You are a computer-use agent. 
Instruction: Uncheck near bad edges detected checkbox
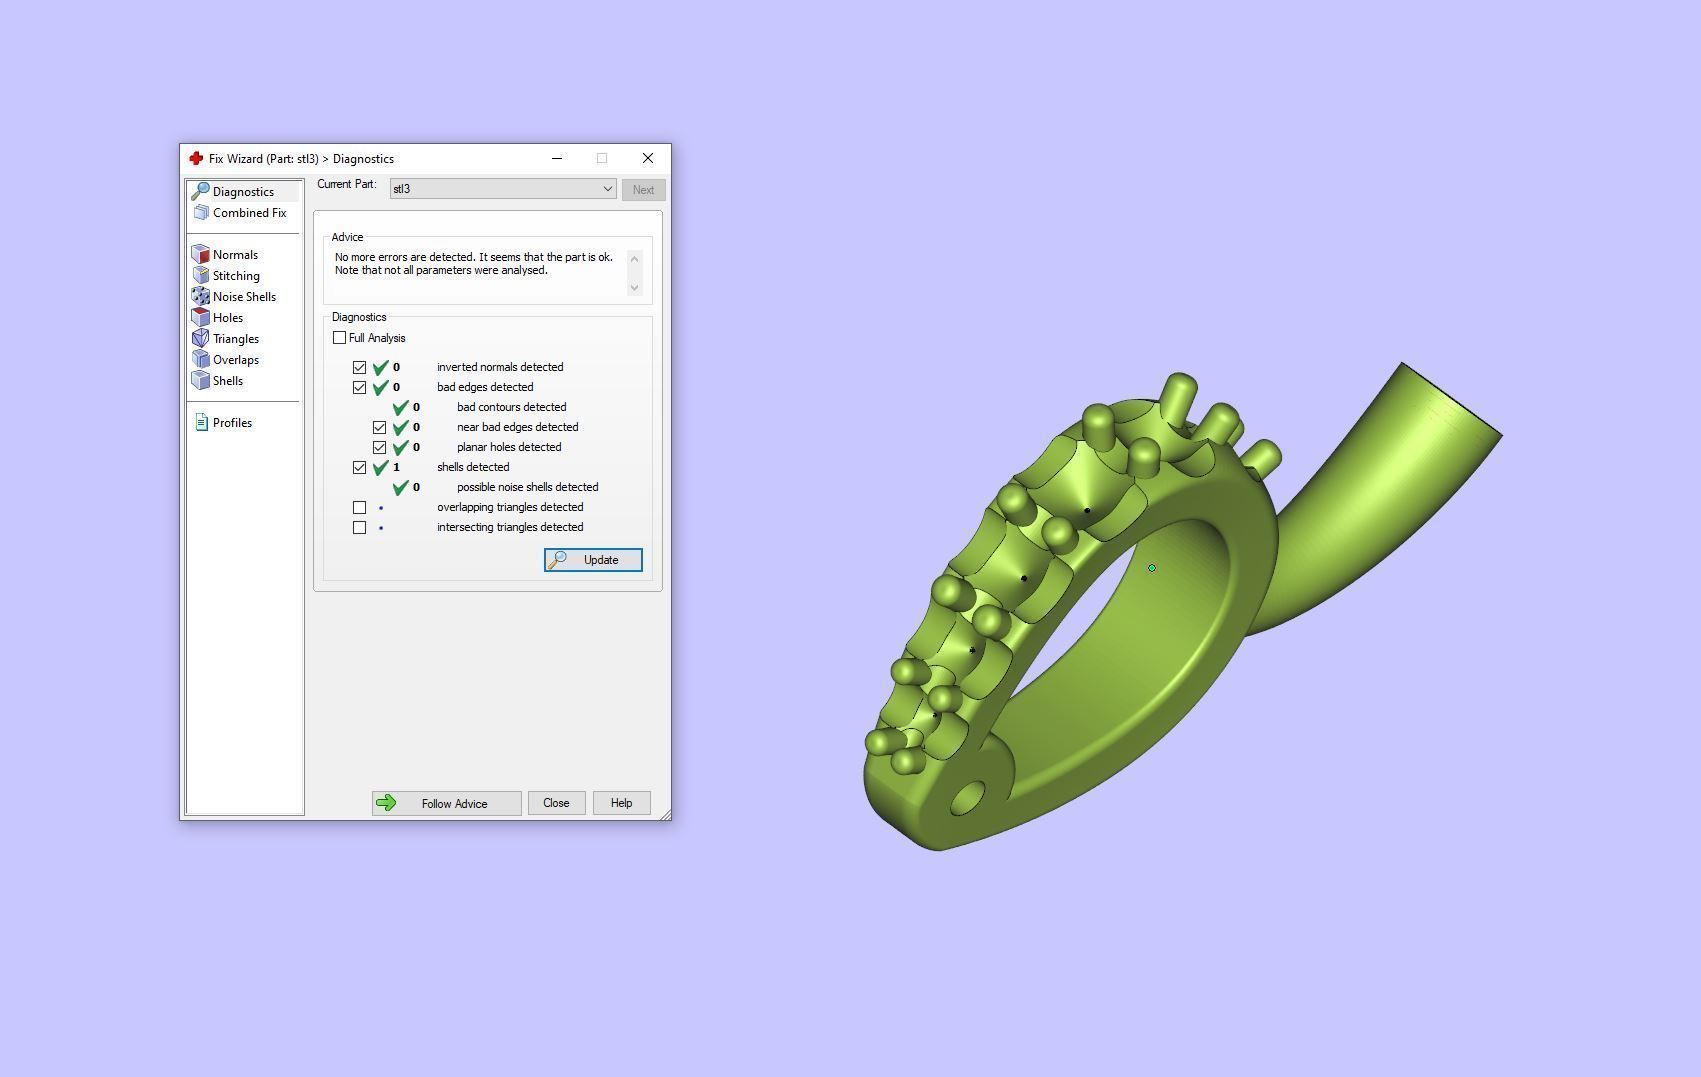click(x=380, y=427)
